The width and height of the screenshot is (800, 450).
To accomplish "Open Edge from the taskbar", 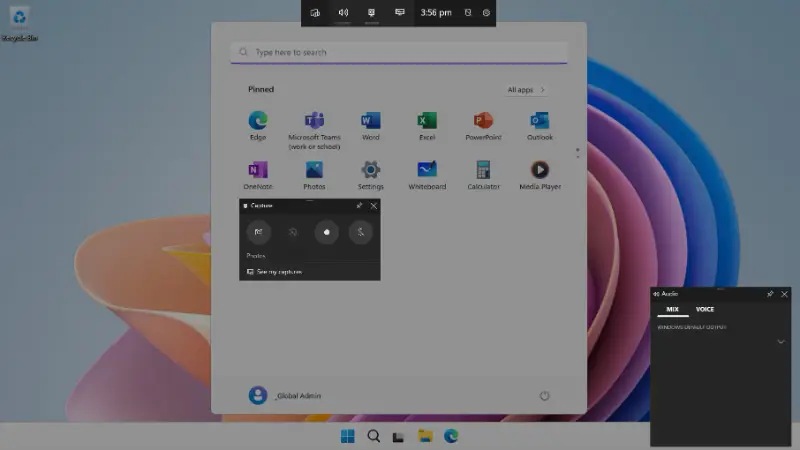I will (451, 436).
